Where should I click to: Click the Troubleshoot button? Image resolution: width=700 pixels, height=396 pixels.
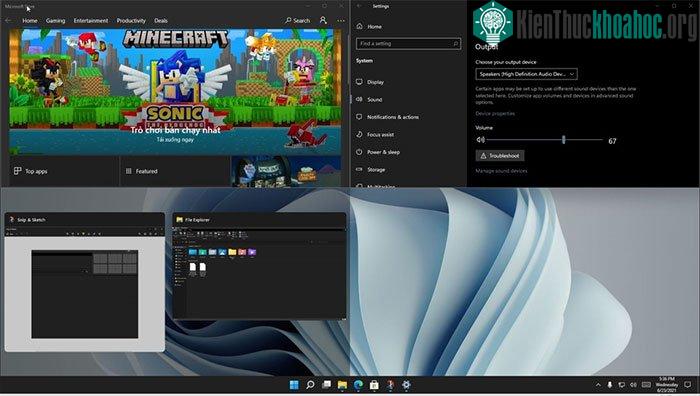500,156
